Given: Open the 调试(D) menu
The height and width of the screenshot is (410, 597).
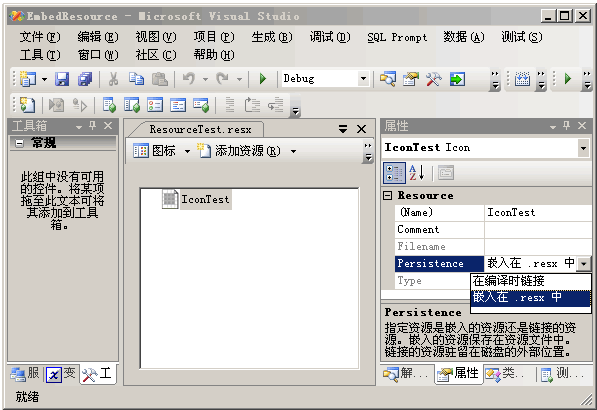Looking at the screenshot, I should pos(330,37).
